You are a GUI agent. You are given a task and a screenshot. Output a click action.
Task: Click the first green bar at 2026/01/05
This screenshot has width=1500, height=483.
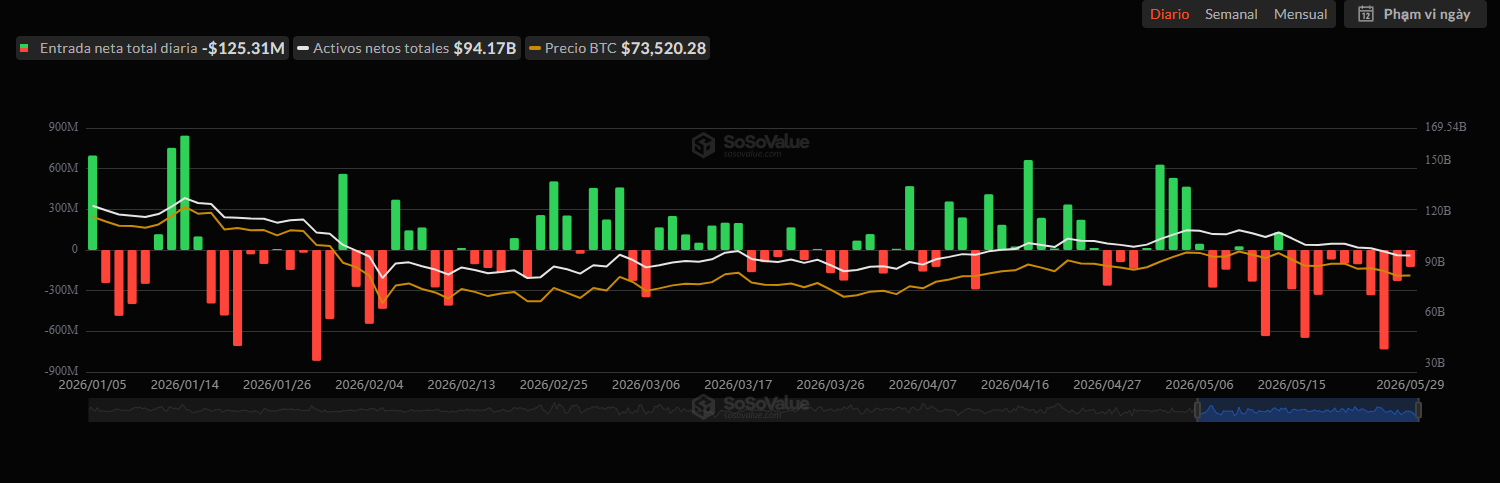pos(93,202)
